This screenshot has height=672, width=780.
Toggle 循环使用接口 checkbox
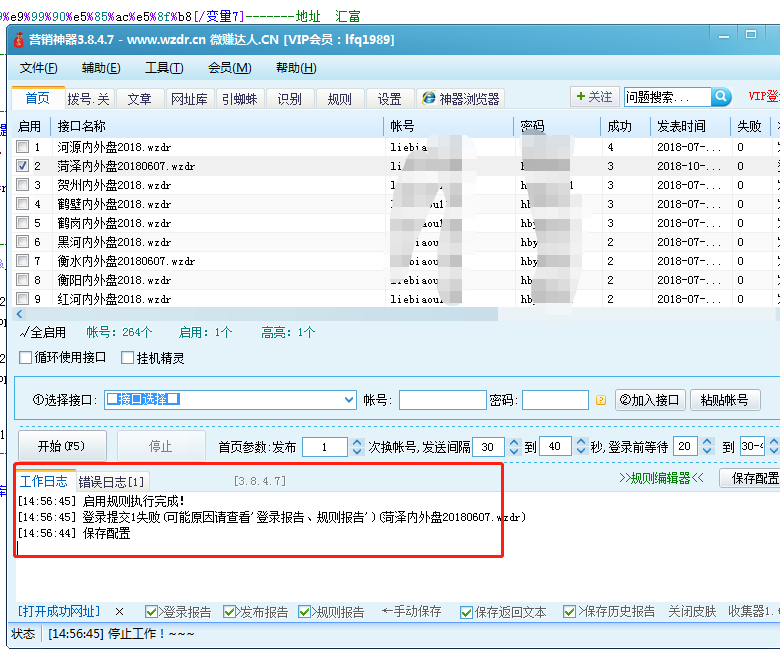point(25,357)
